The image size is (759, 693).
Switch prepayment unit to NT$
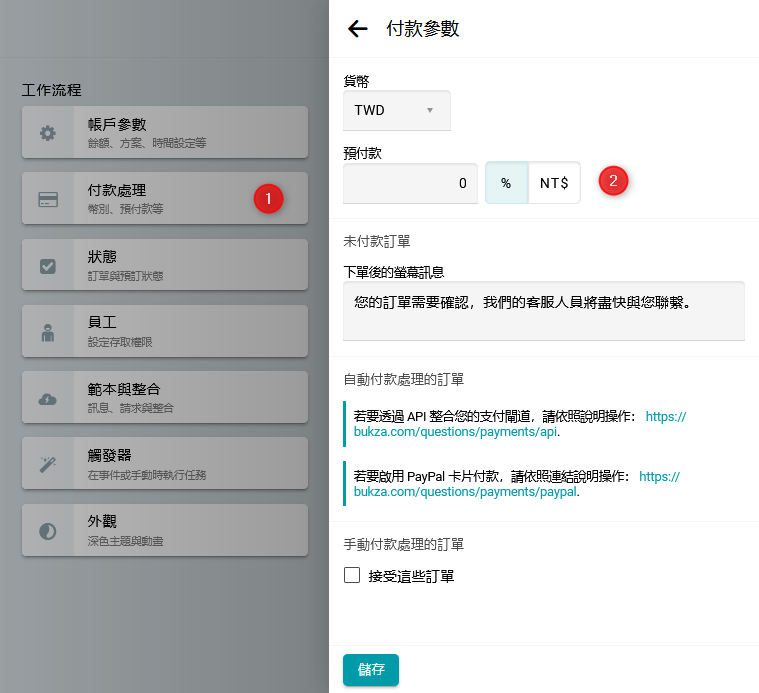pos(554,183)
